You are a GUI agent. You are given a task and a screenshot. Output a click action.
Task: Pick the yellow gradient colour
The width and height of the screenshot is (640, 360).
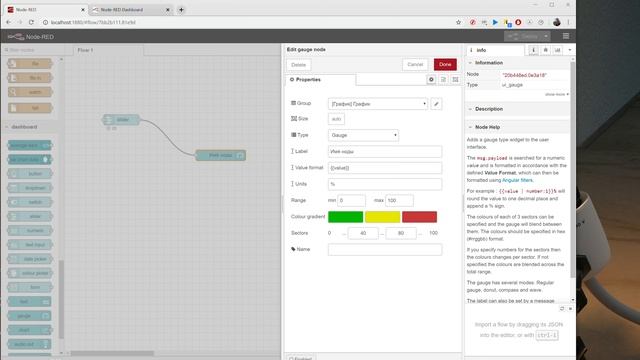tap(382, 217)
